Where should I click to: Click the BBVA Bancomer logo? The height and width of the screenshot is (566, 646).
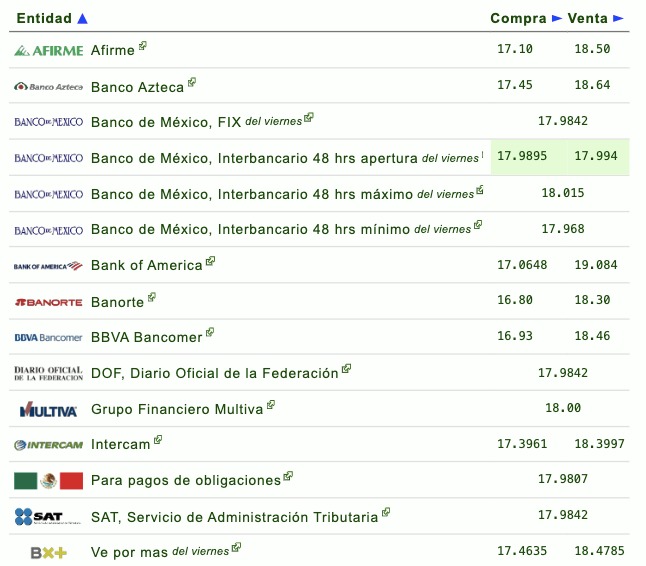click(49, 338)
